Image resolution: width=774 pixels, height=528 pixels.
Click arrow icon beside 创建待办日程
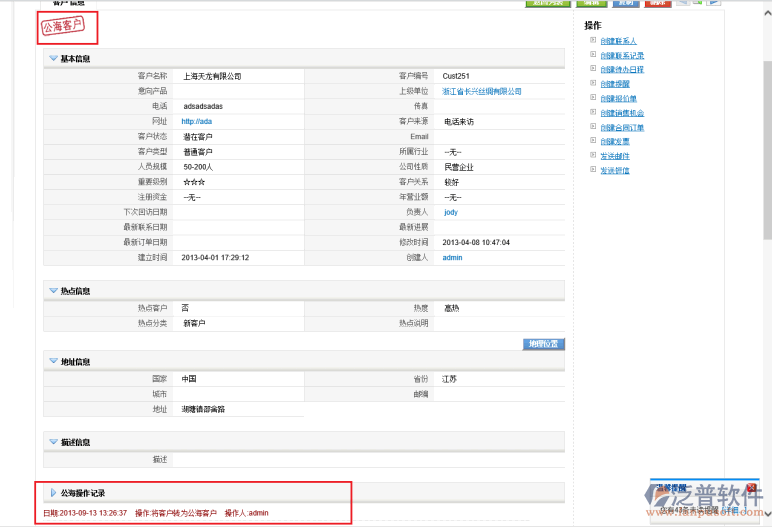click(x=593, y=69)
